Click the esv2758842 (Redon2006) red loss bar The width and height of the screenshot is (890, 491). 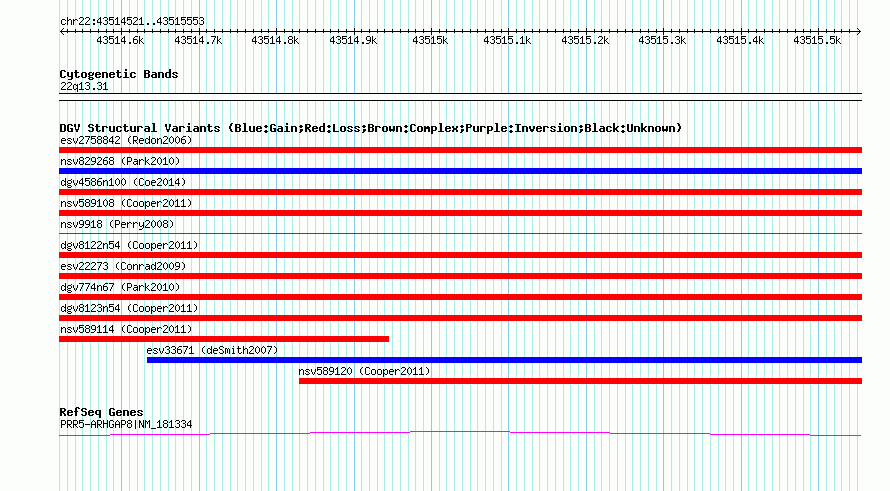pos(460,150)
